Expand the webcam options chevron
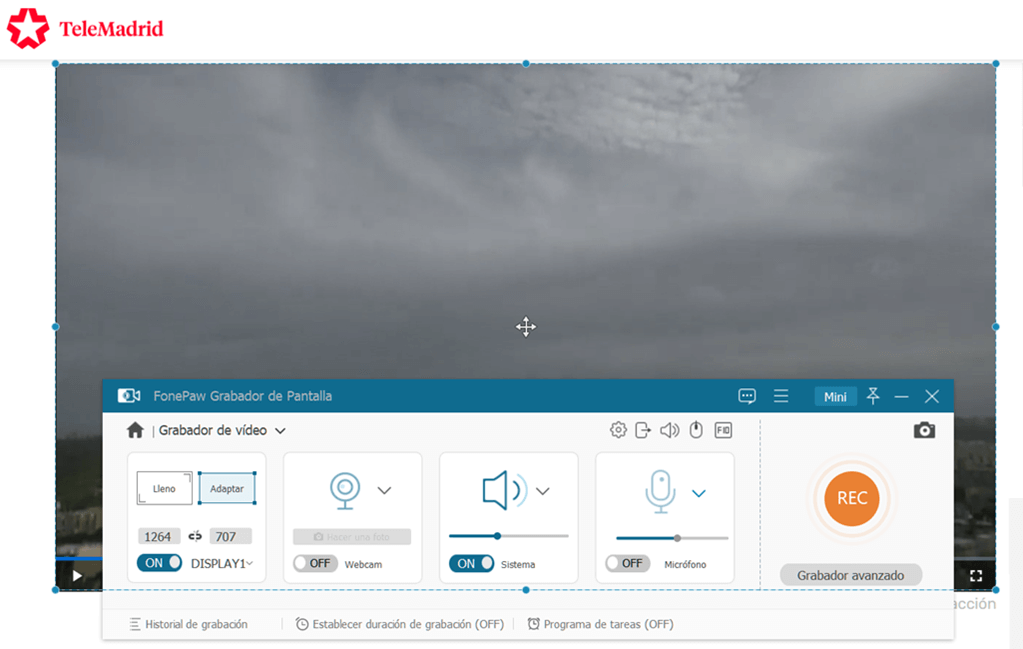 [x=384, y=491]
